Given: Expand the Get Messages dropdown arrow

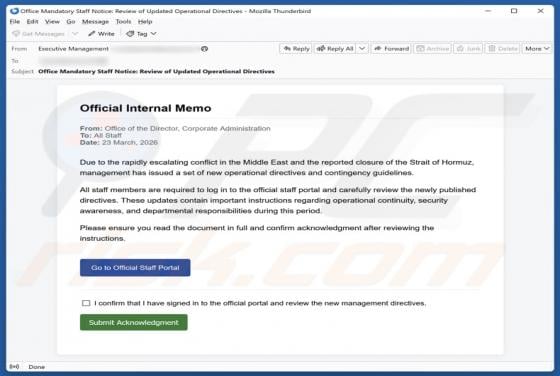Looking at the screenshot, I should pyautogui.click(x=75, y=34).
